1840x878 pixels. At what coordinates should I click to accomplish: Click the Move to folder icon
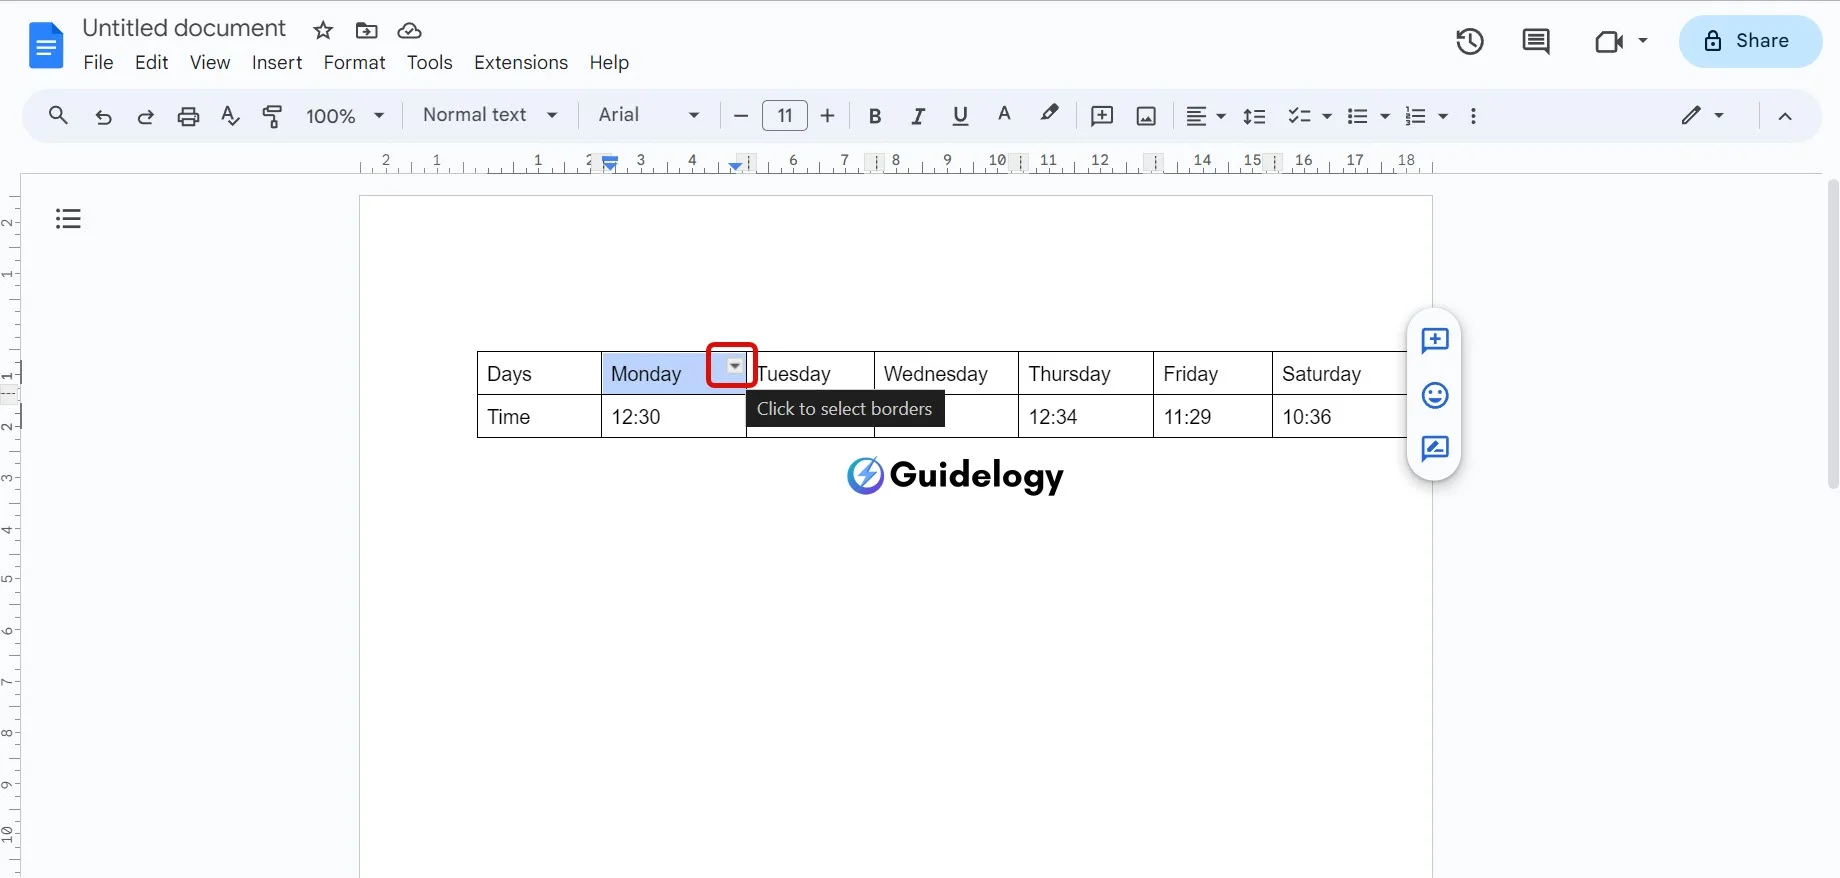pyautogui.click(x=367, y=30)
